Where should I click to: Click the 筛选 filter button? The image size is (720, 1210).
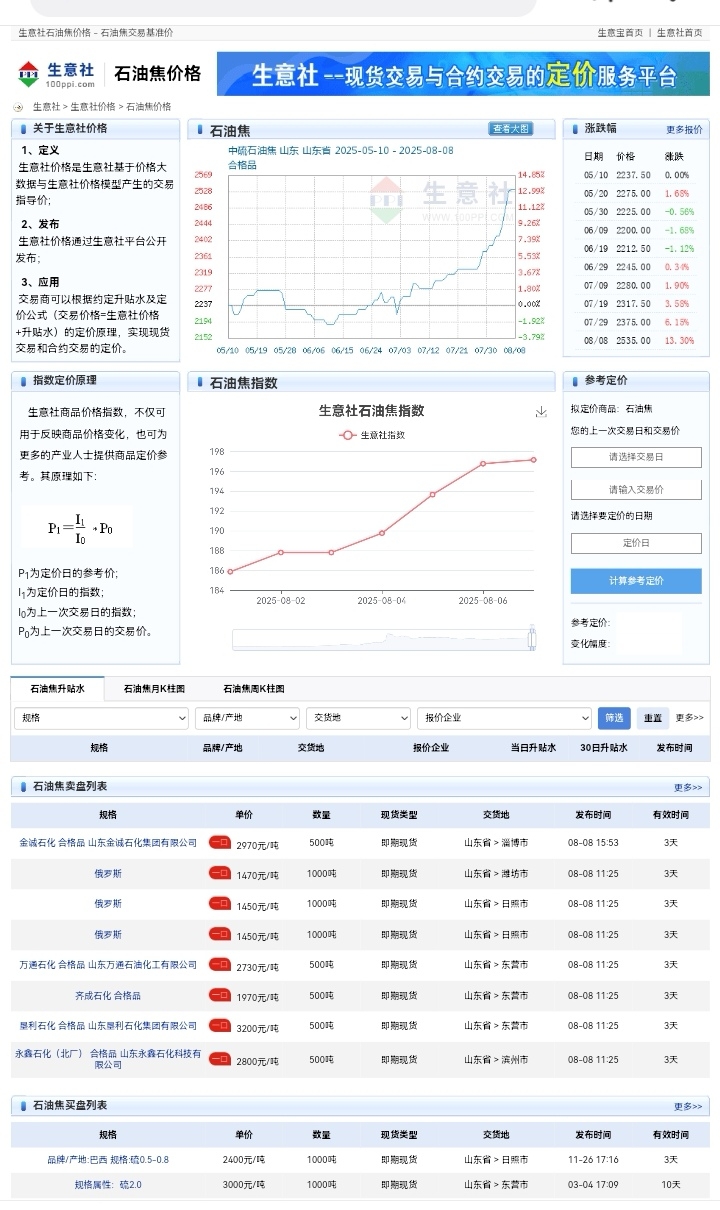[x=614, y=718]
